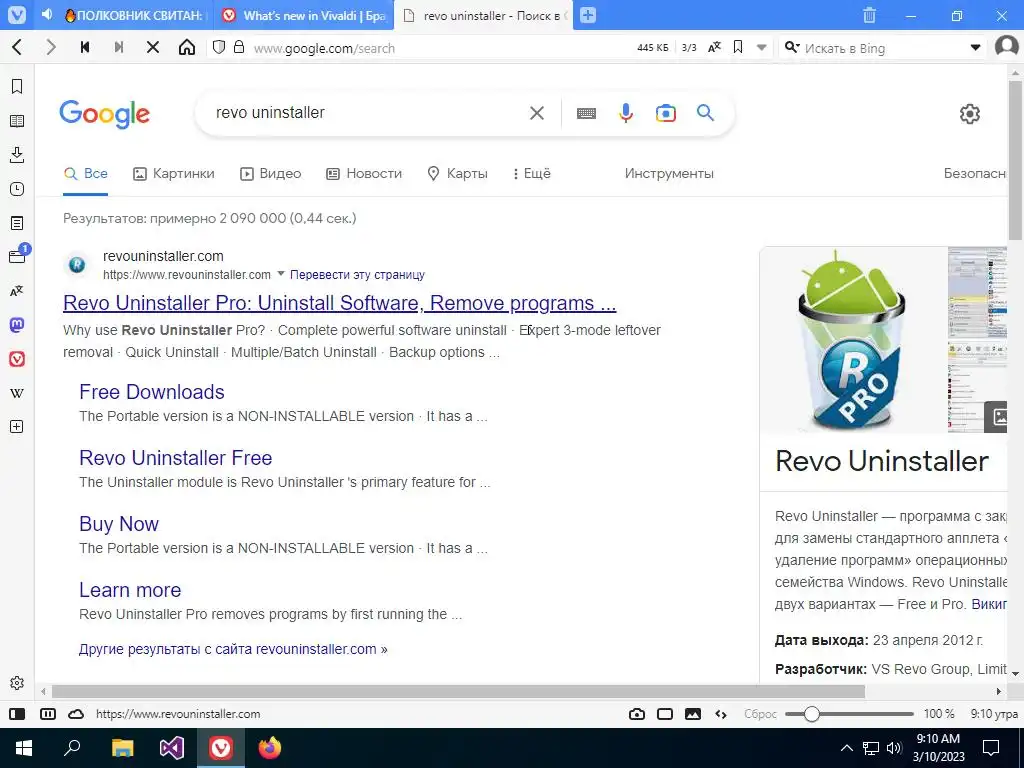Switch to What's new in Vivaldi tab
The image size is (1024, 768).
click(x=304, y=15)
